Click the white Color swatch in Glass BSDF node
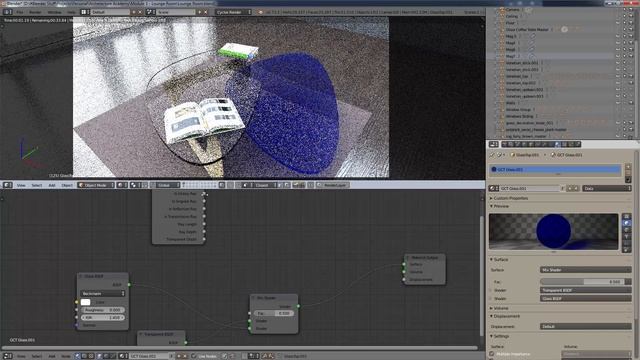This screenshot has width=640, height=360. tap(86, 302)
